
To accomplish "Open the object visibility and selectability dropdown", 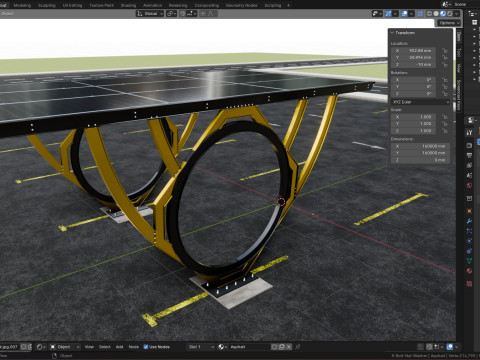I will tap(377, 13).
